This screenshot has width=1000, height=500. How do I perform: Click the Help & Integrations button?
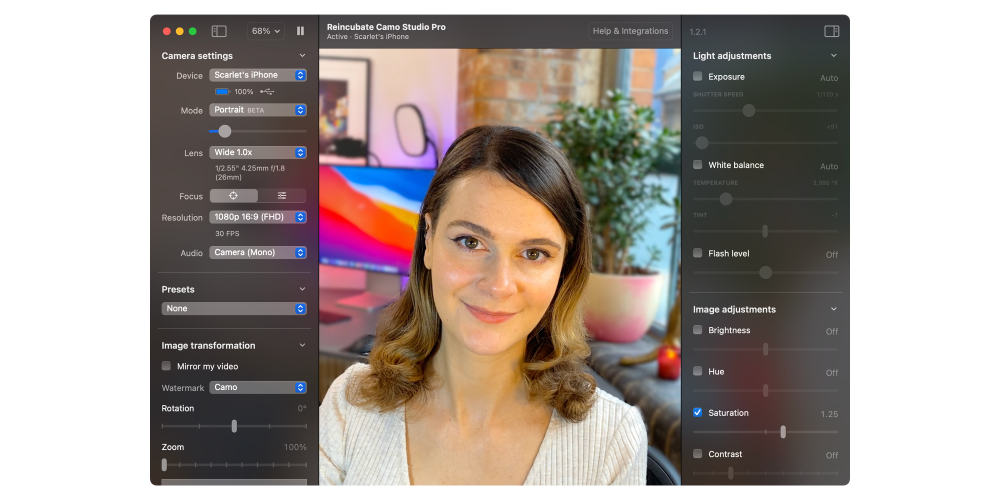[x=630, y=31]
